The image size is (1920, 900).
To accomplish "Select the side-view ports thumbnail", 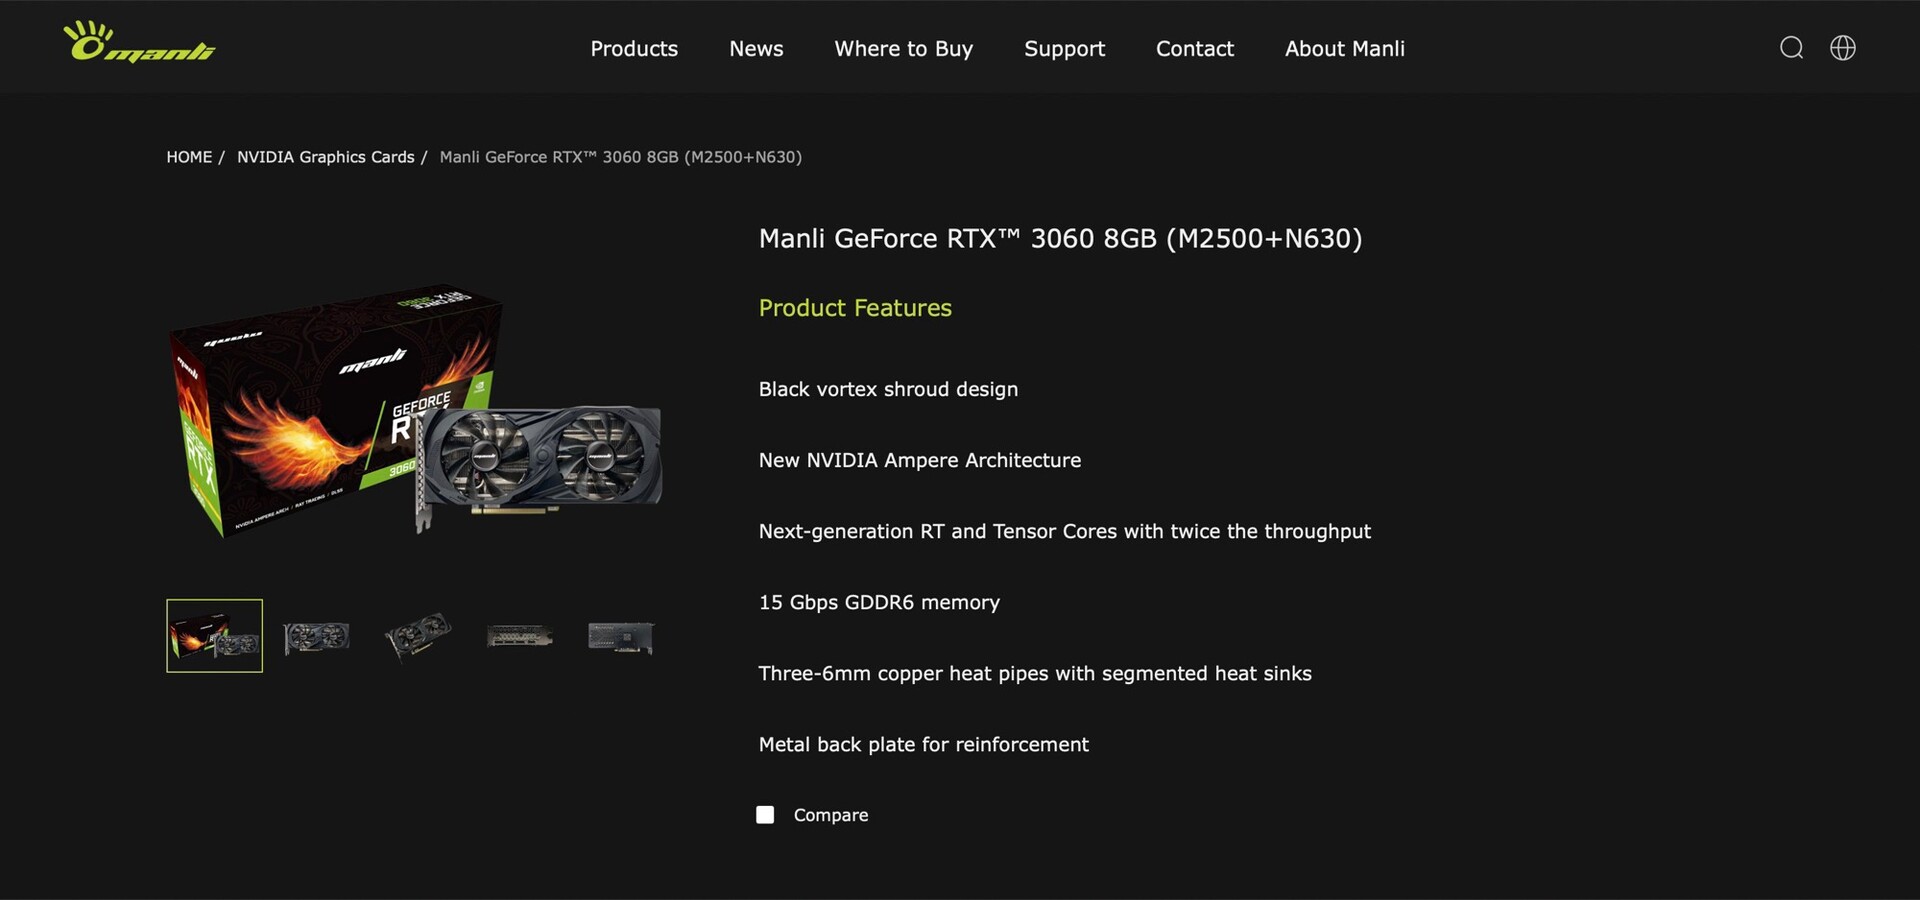I will (x=519, y=636).
